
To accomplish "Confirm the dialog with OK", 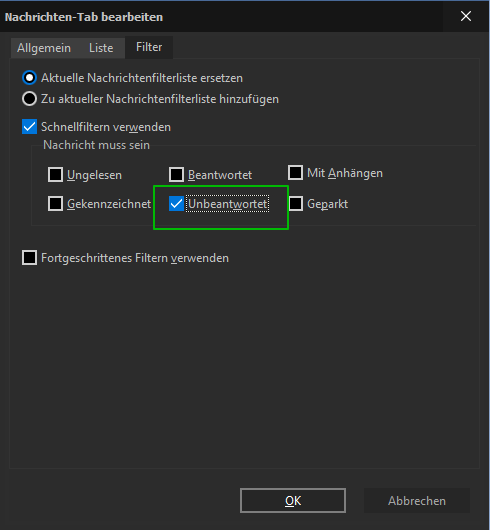I will coord(293,501).
